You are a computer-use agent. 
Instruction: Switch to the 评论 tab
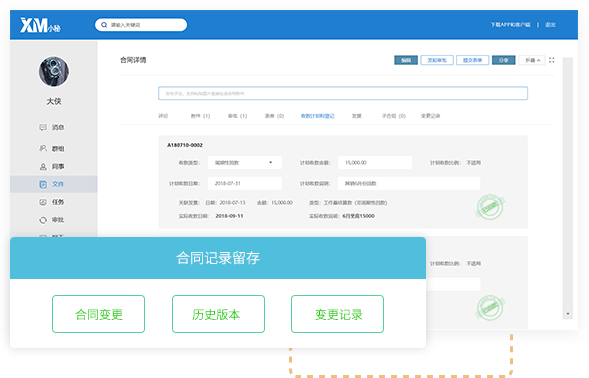pos(163,116)
